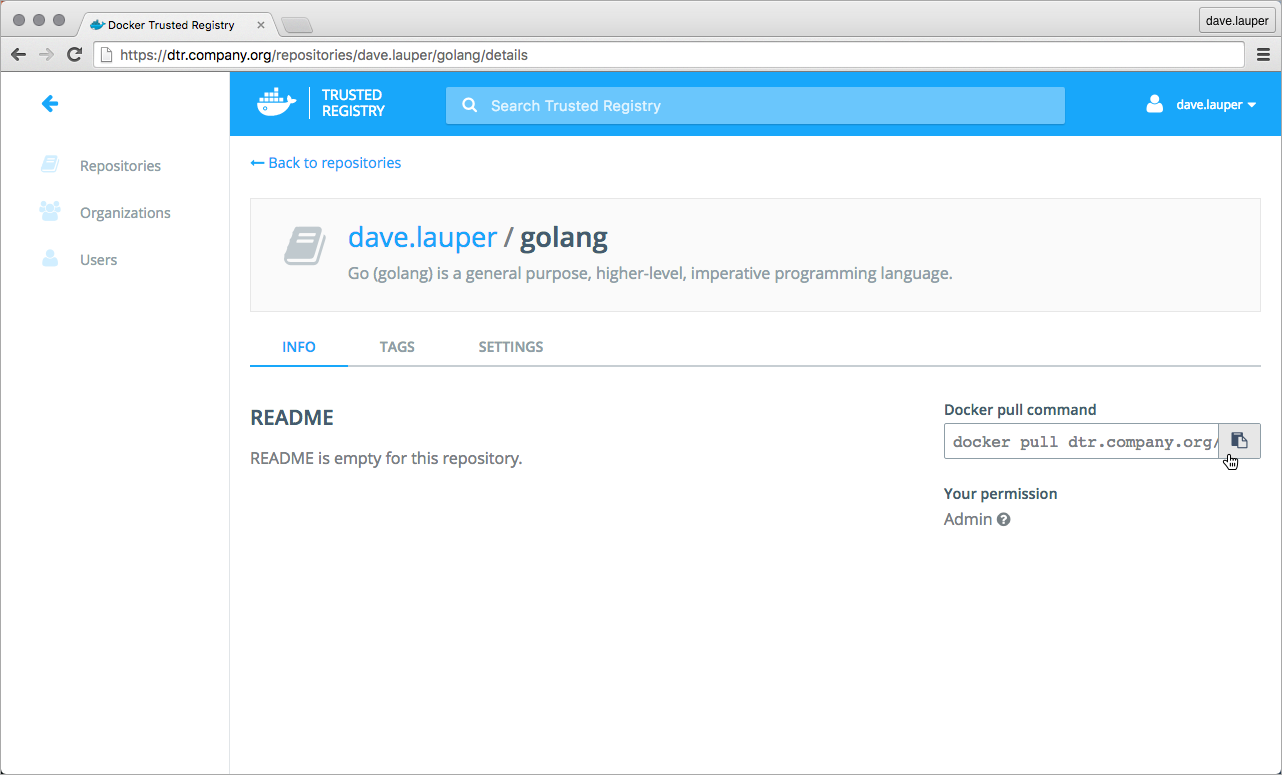Open the SETTINGS tab
The height and width of the screenshot is (775, 1282).
tap(510, 347)
